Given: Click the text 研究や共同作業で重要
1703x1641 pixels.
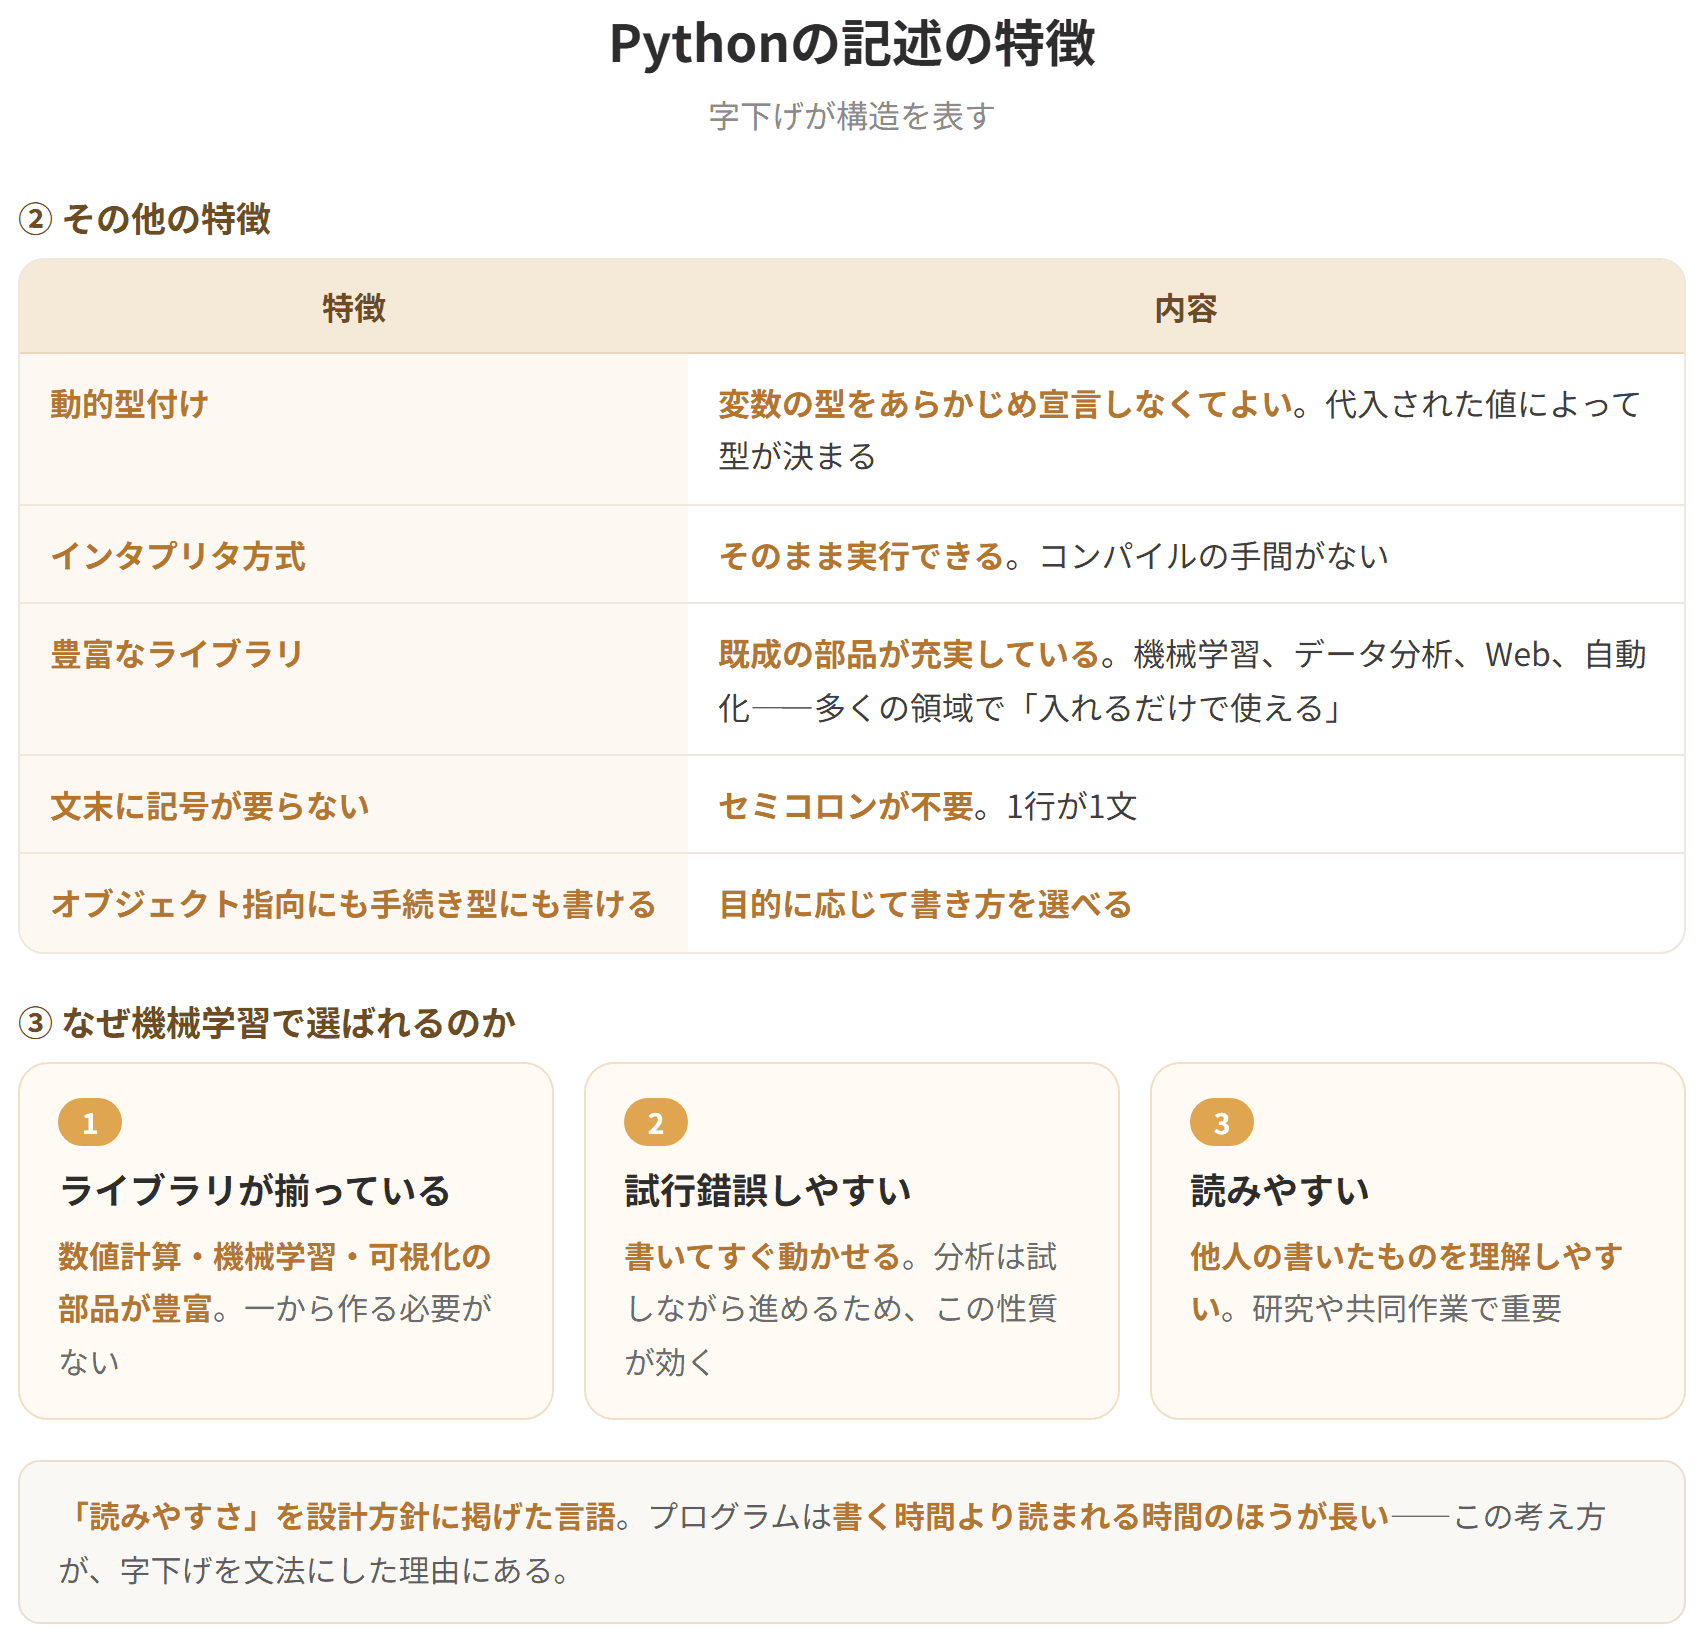Looking at the screenshot, I should coord(1407,1308).
